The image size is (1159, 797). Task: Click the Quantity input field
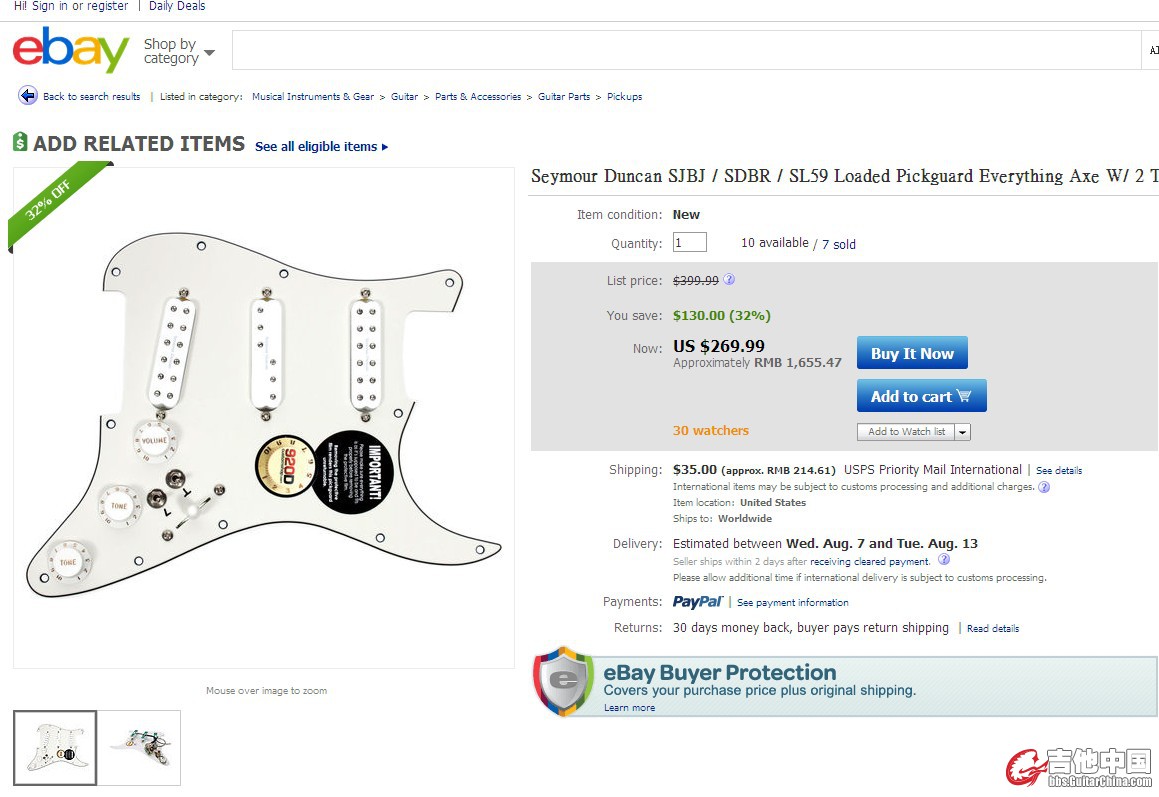coord(689,243)
